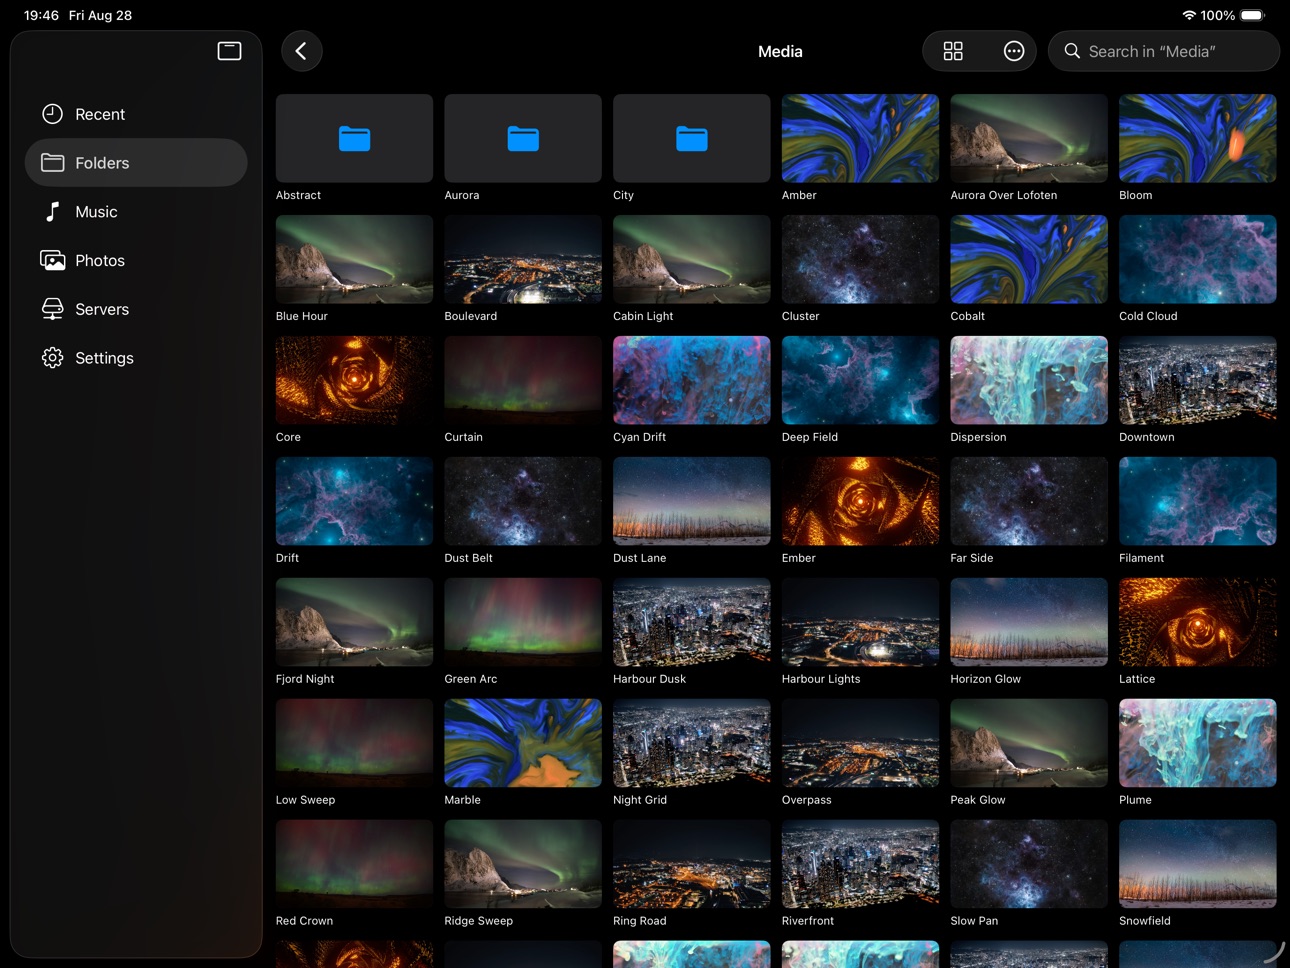Open the more options ellipsis menu
Screen dimensions: 1290x968
1013,51
